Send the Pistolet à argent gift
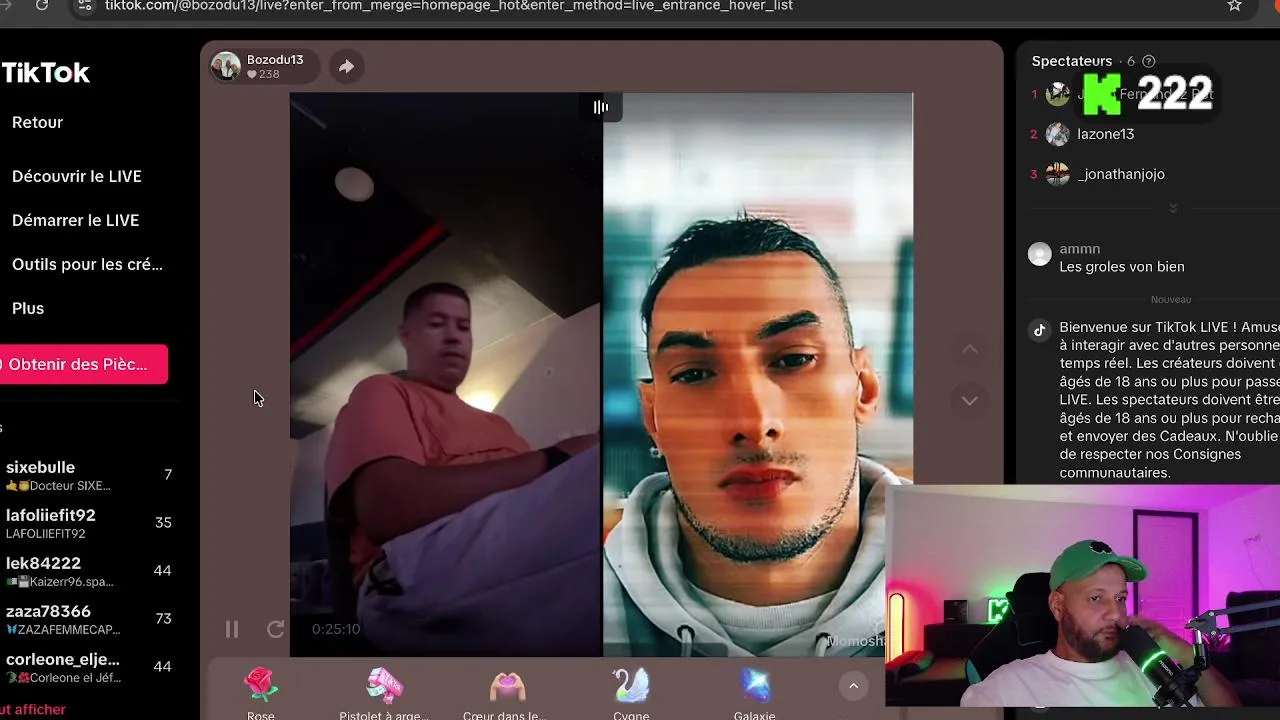This screenshot has width=1280, height=720. pyautogui.click(x=384, y=692)
